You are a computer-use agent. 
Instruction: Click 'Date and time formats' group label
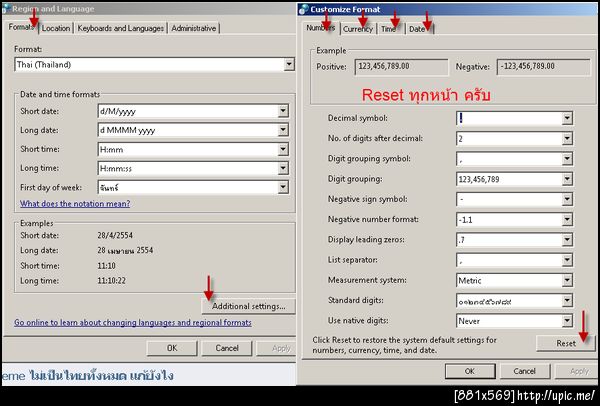(x=60, y=94)
